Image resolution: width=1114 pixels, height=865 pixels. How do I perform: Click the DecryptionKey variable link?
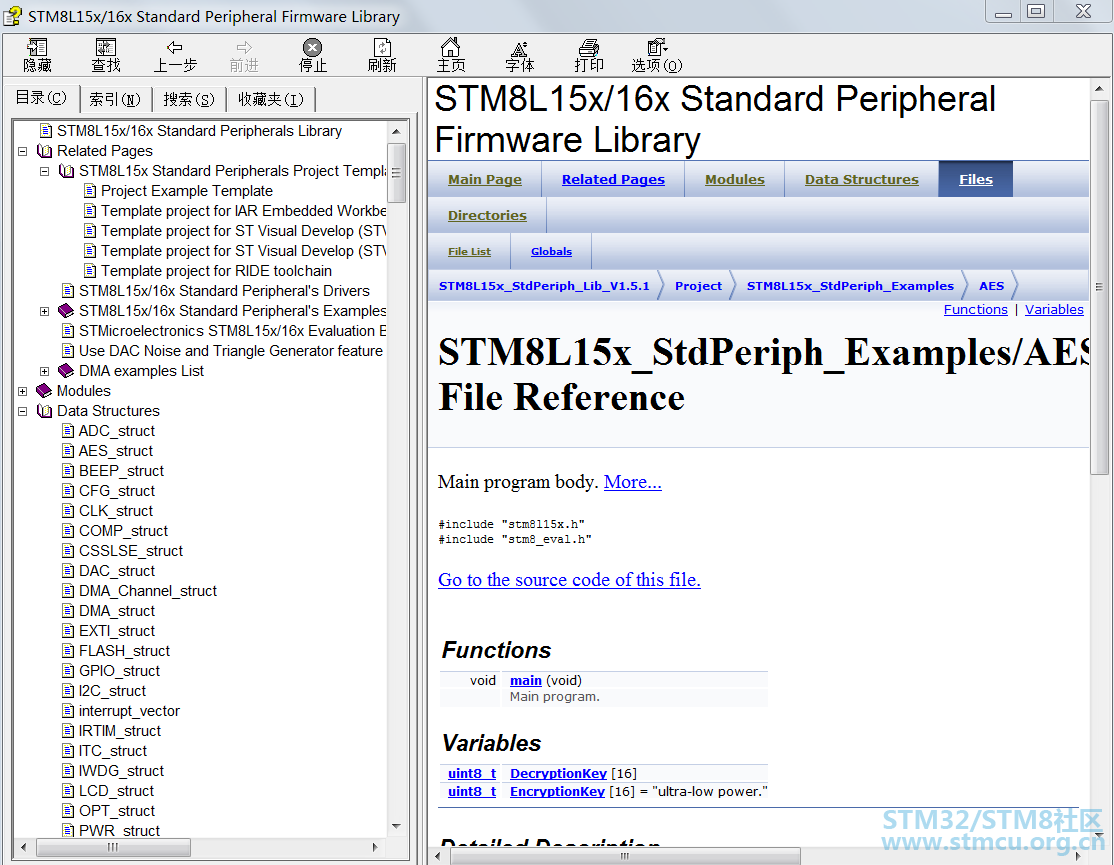coord(558,773)
